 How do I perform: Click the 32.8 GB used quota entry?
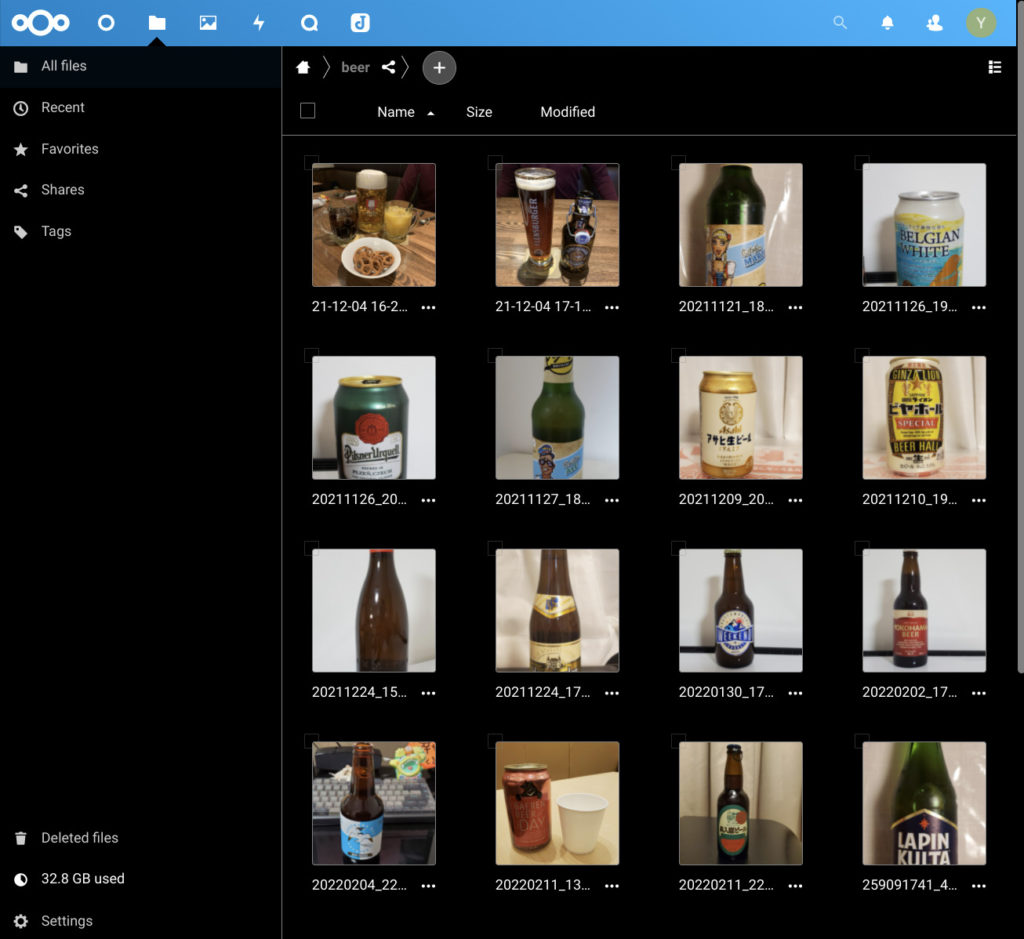coord(140,879)
